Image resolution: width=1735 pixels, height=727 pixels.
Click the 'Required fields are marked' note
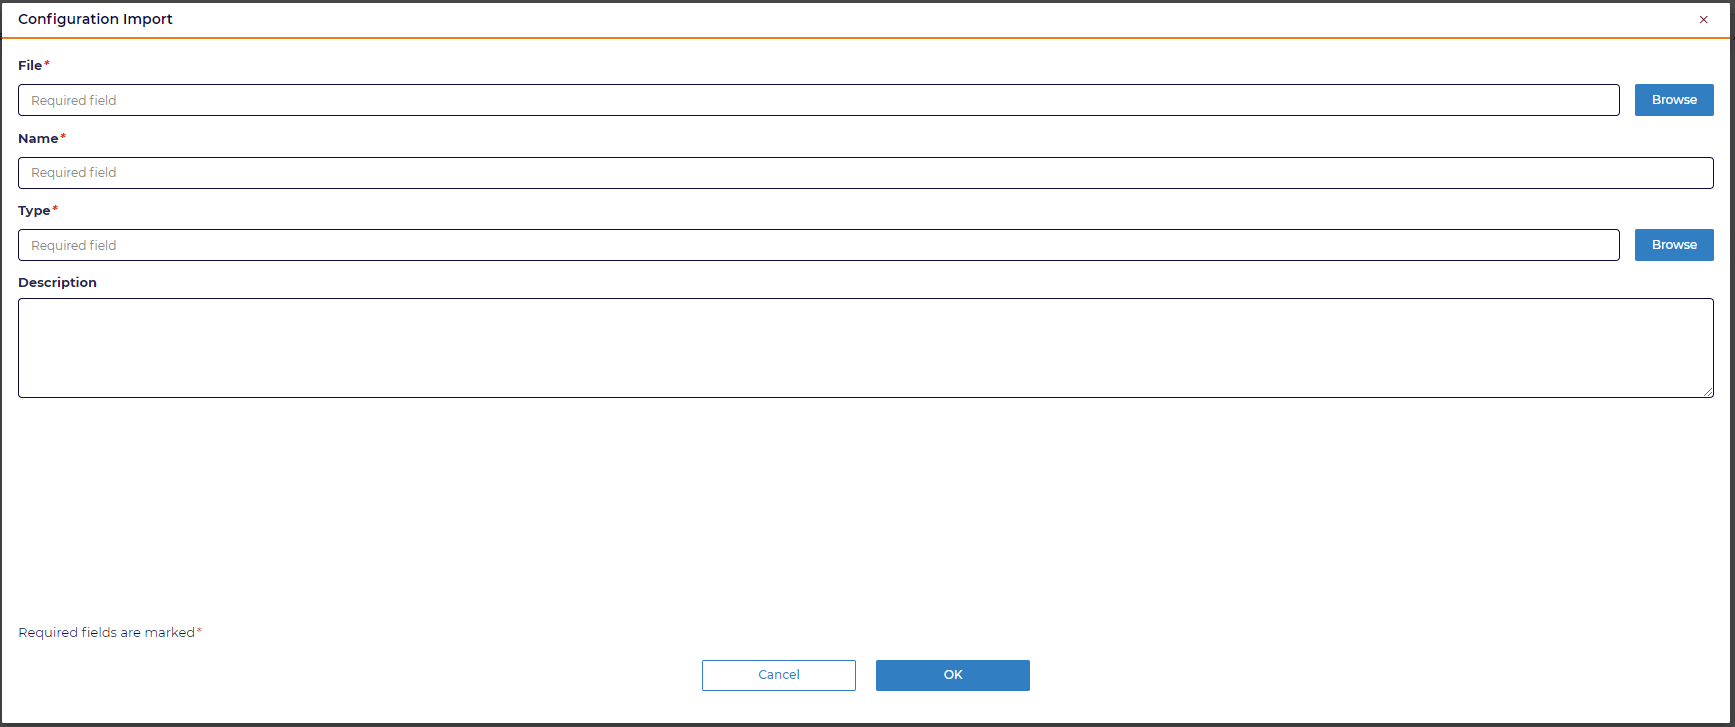tap(106, 633)
